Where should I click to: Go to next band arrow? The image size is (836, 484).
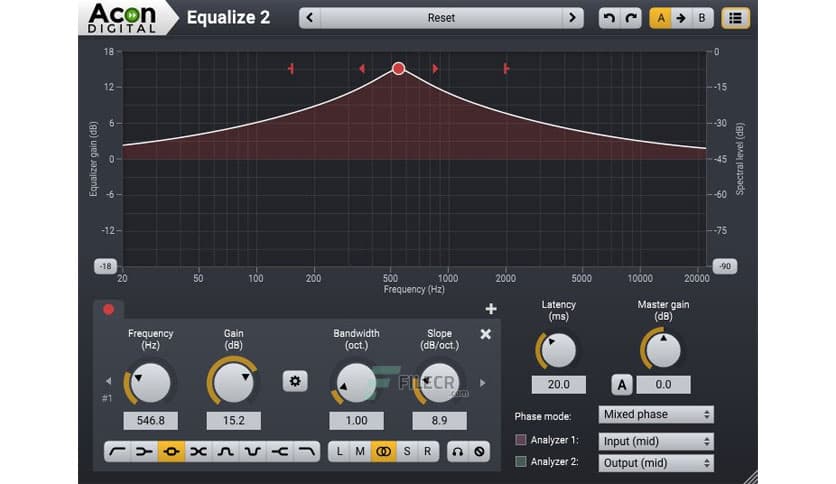tap(483, 383)
